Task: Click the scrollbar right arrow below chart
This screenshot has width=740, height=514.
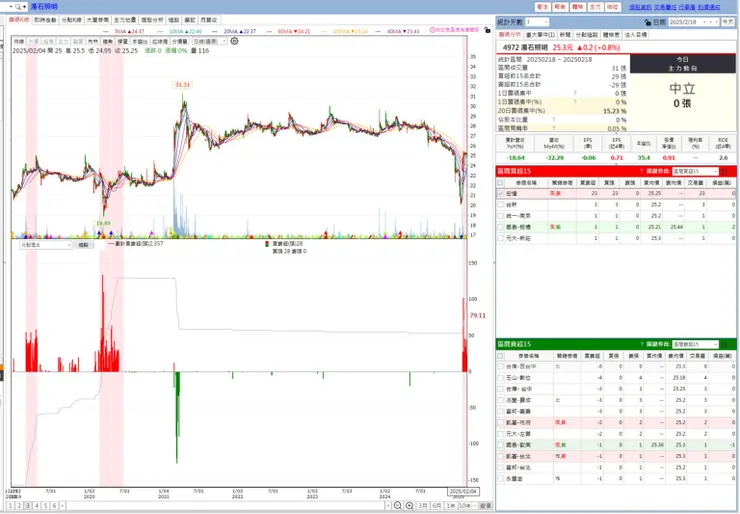Action: tap(388, 506)
